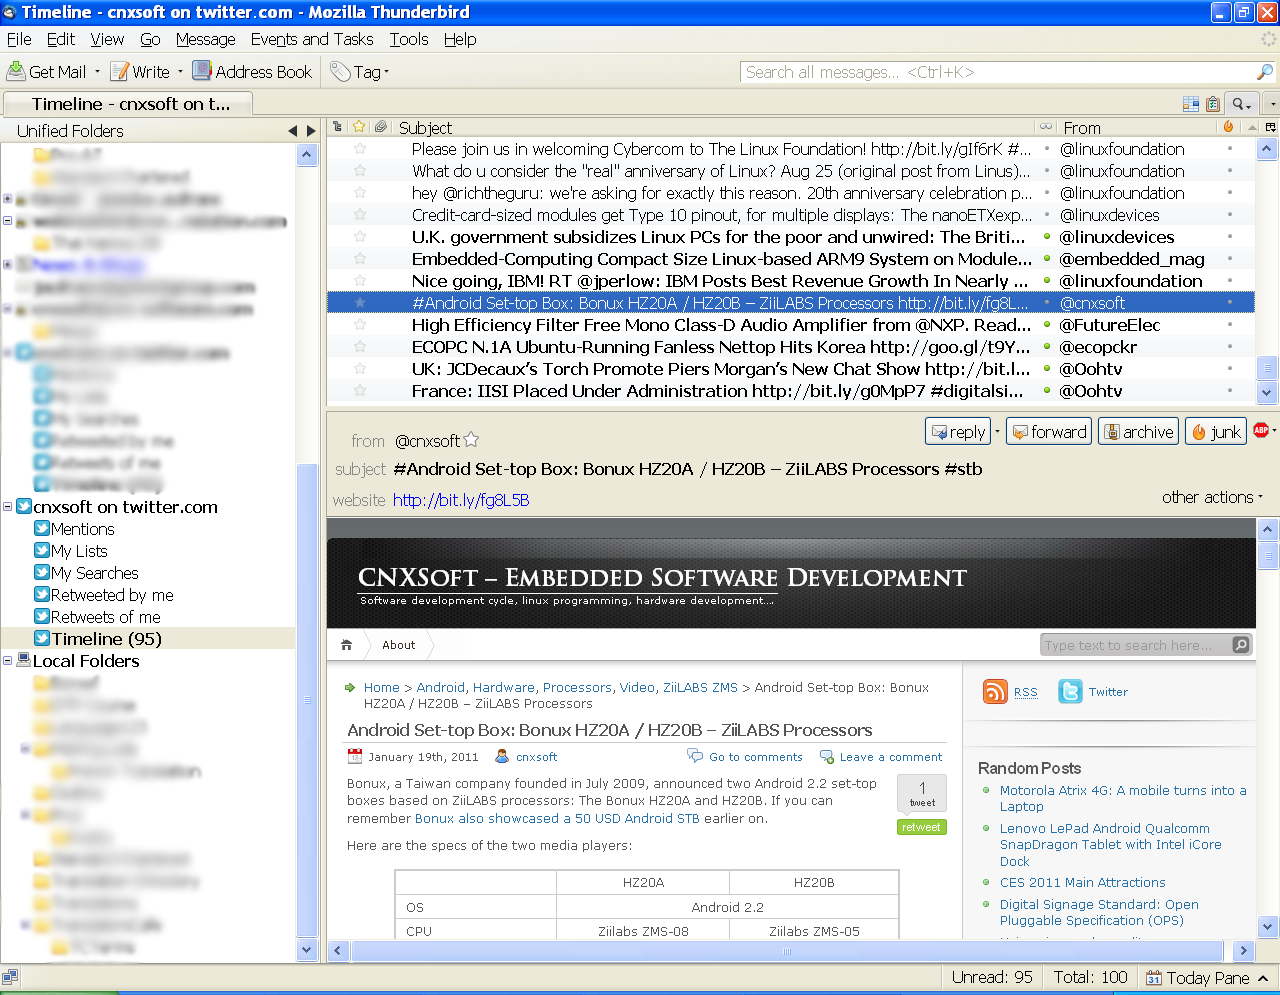The image size is (1280, 995).
Task: Open the column picker icon
Action: coord(1270,127)
